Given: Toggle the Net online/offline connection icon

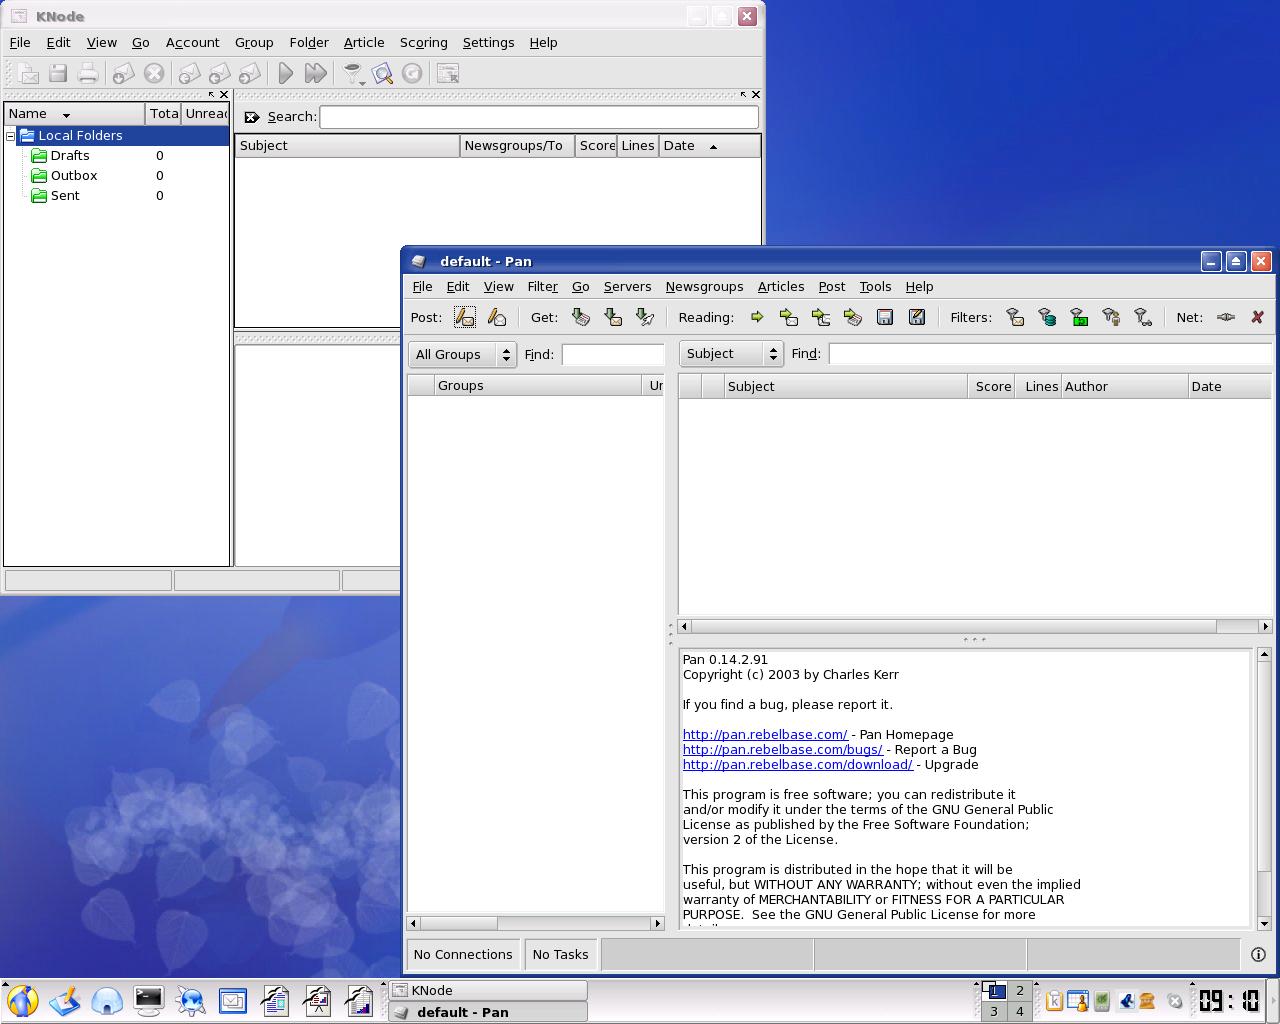Looking at the screenshot, I should (x=1226, y=317).
